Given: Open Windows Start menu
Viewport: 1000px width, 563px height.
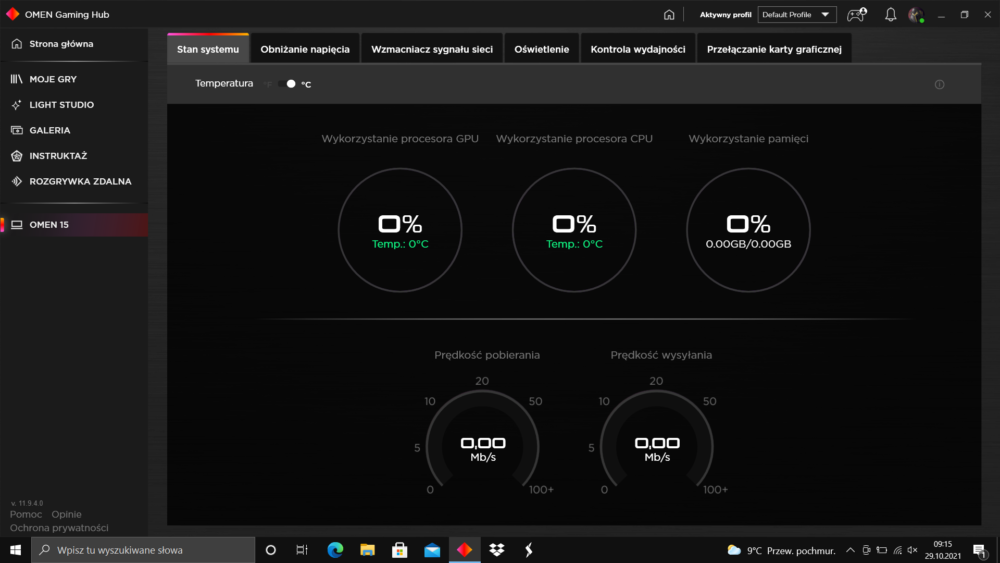Looking at the screenshot, I should [15, 550].
